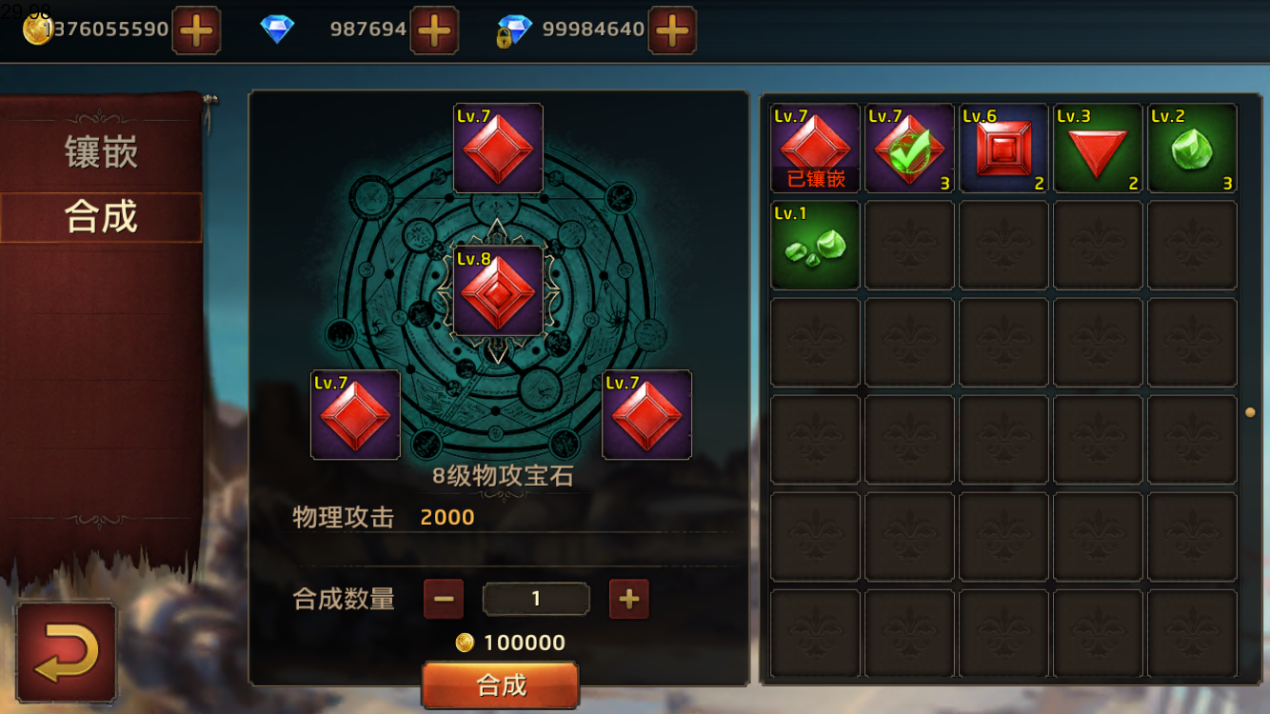Remove the top Lv.7 material gem slot
Viewport: 1270px width, 714px height.
pyautogui.click(x=498, y=148)
